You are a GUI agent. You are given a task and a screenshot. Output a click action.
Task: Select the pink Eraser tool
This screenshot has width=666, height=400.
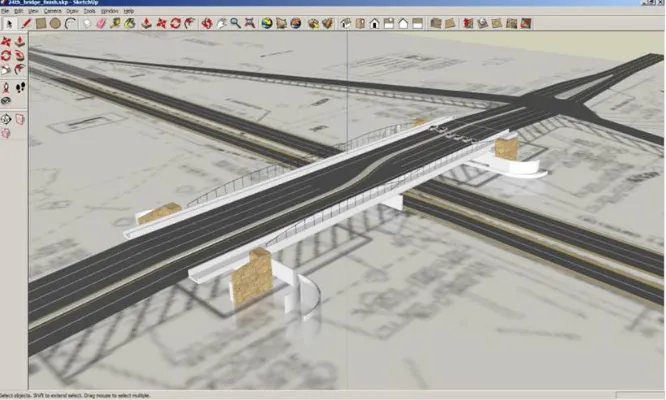[x=101, y=24]
